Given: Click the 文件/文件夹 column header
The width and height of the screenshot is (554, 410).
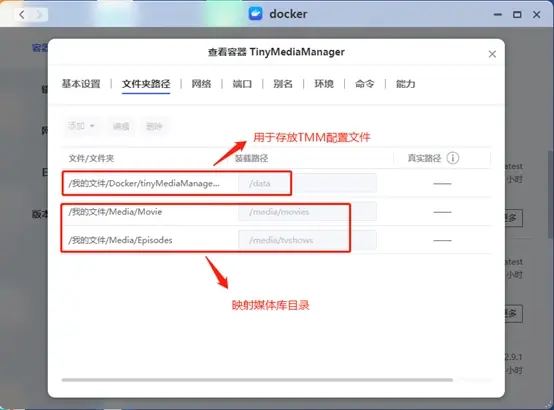Looking at the screenshot, I should pos(92,158).
